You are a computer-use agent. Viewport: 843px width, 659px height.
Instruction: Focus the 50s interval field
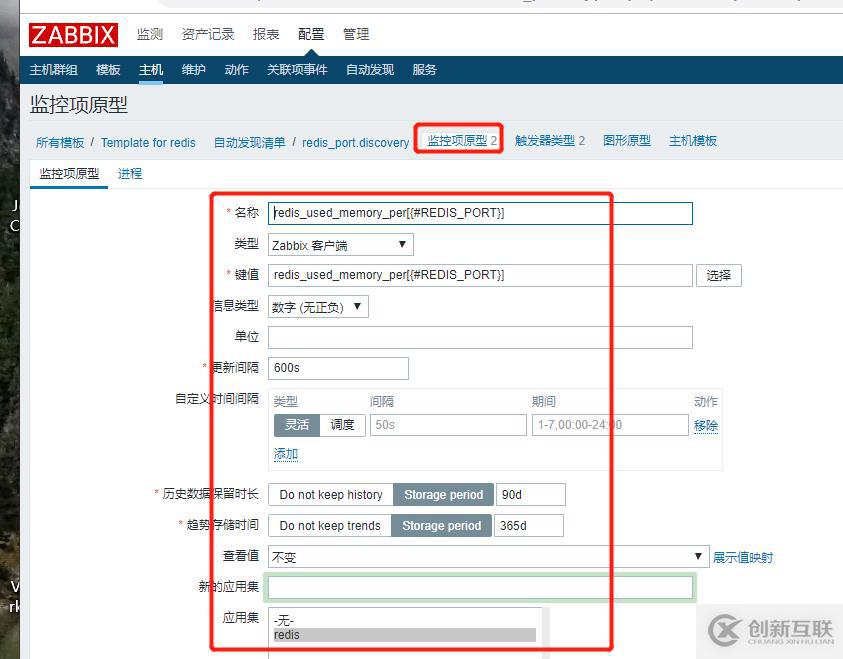pos(448,425)
